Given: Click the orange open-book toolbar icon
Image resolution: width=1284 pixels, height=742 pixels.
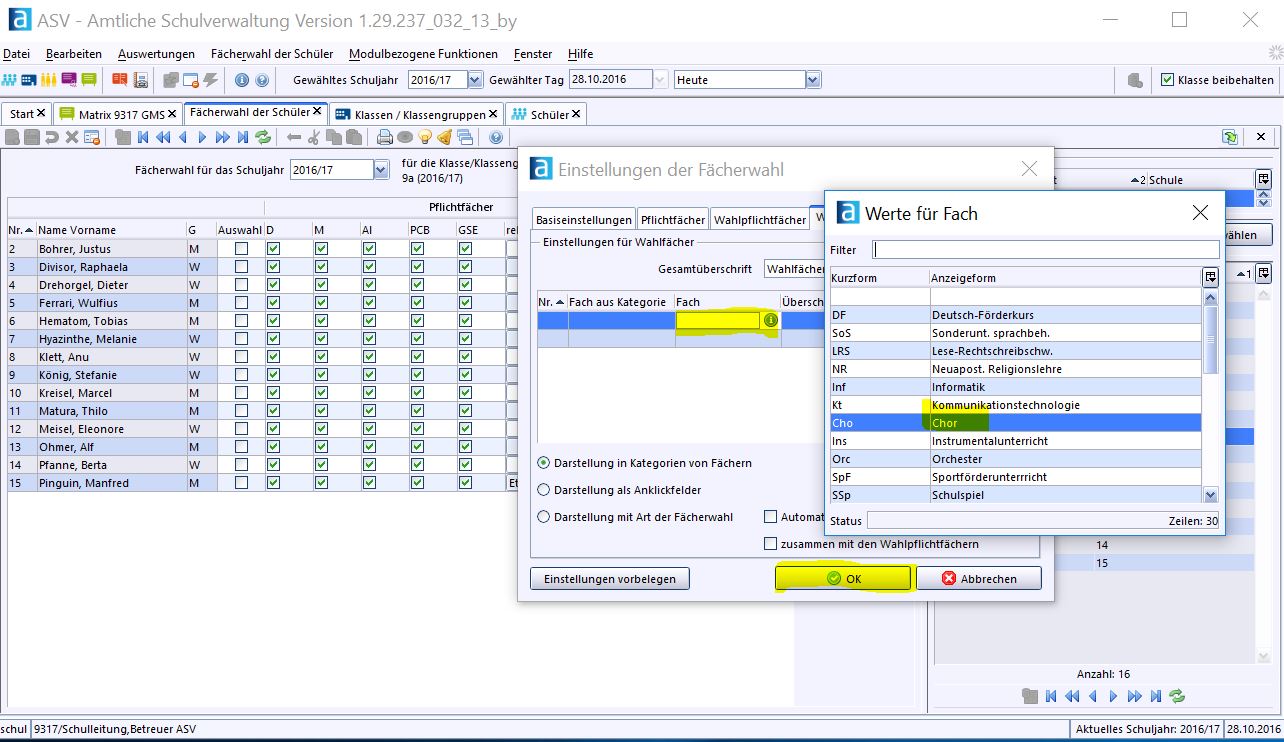Looking at the screenshot, I should [120, 80].
